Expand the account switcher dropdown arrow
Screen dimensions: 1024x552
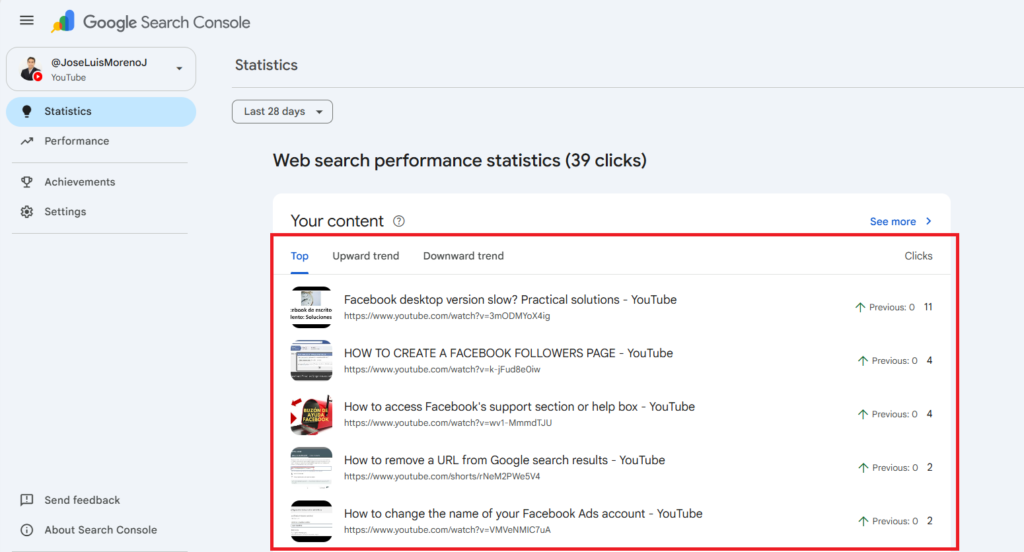point(179,69)
